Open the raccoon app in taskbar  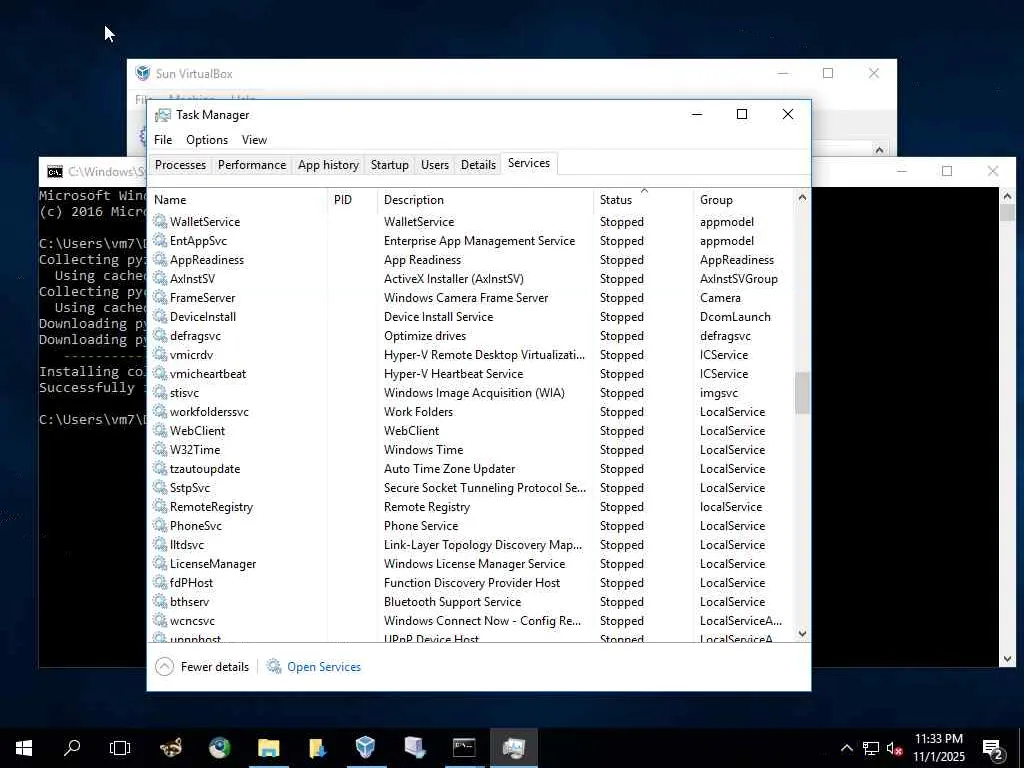tap(171, 748)
